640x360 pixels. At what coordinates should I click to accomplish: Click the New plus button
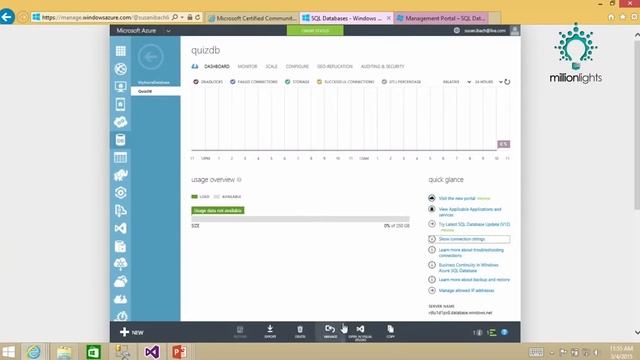tap(131, 332)
